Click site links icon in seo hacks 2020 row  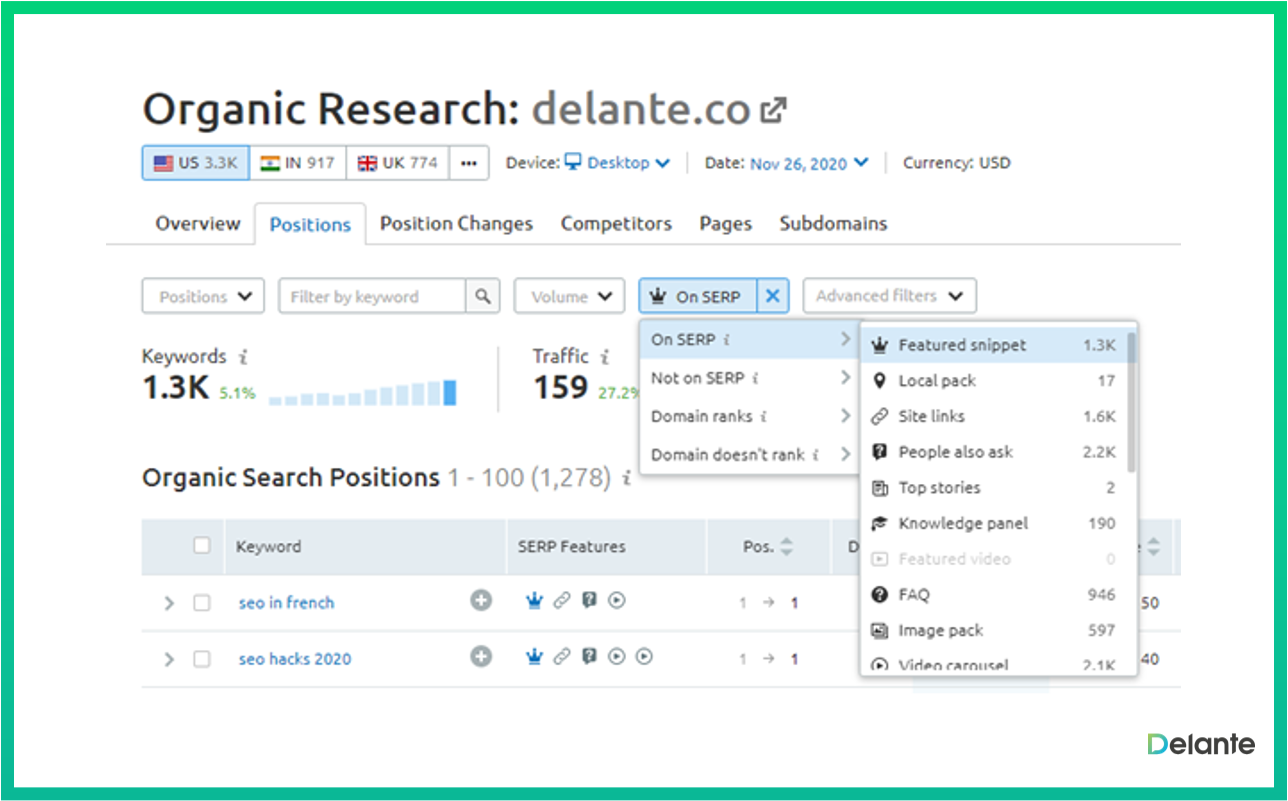[562, 657]
